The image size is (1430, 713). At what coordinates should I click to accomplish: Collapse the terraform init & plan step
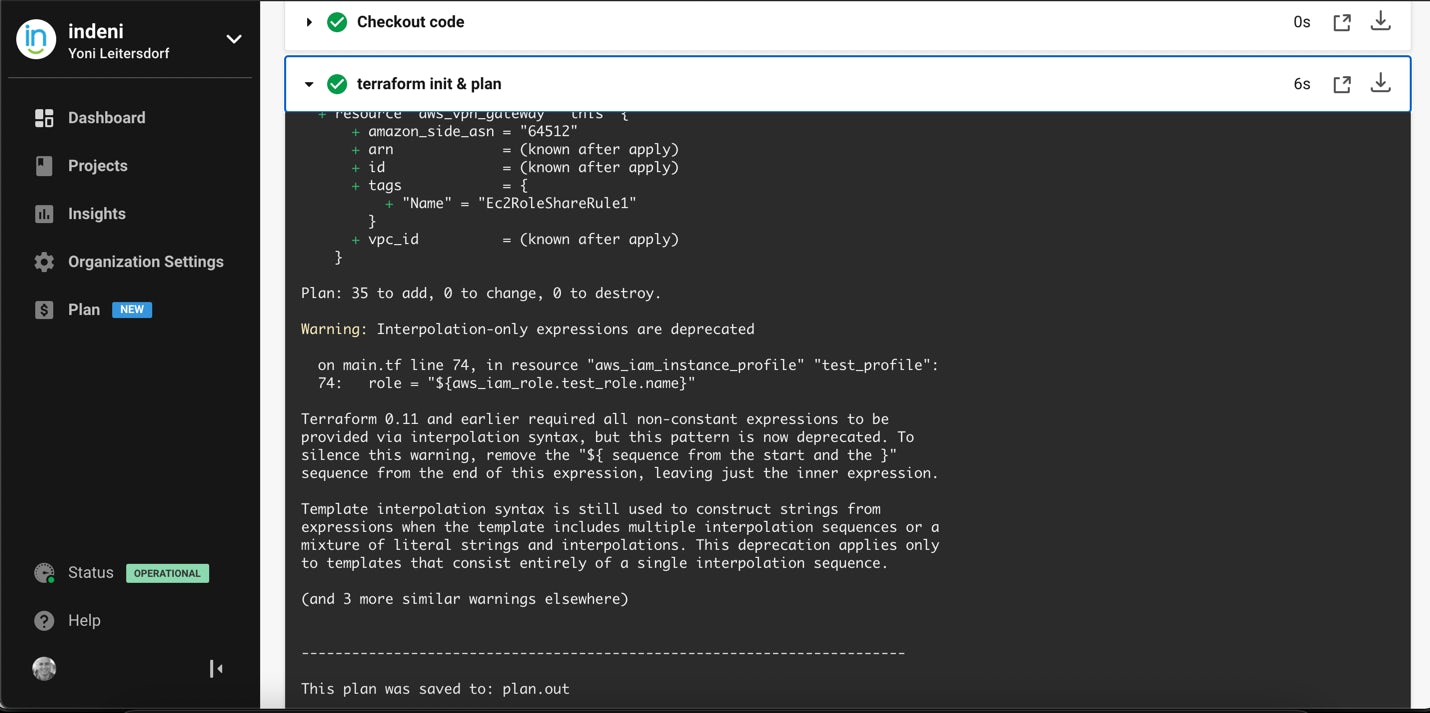(x=309, y=83)
